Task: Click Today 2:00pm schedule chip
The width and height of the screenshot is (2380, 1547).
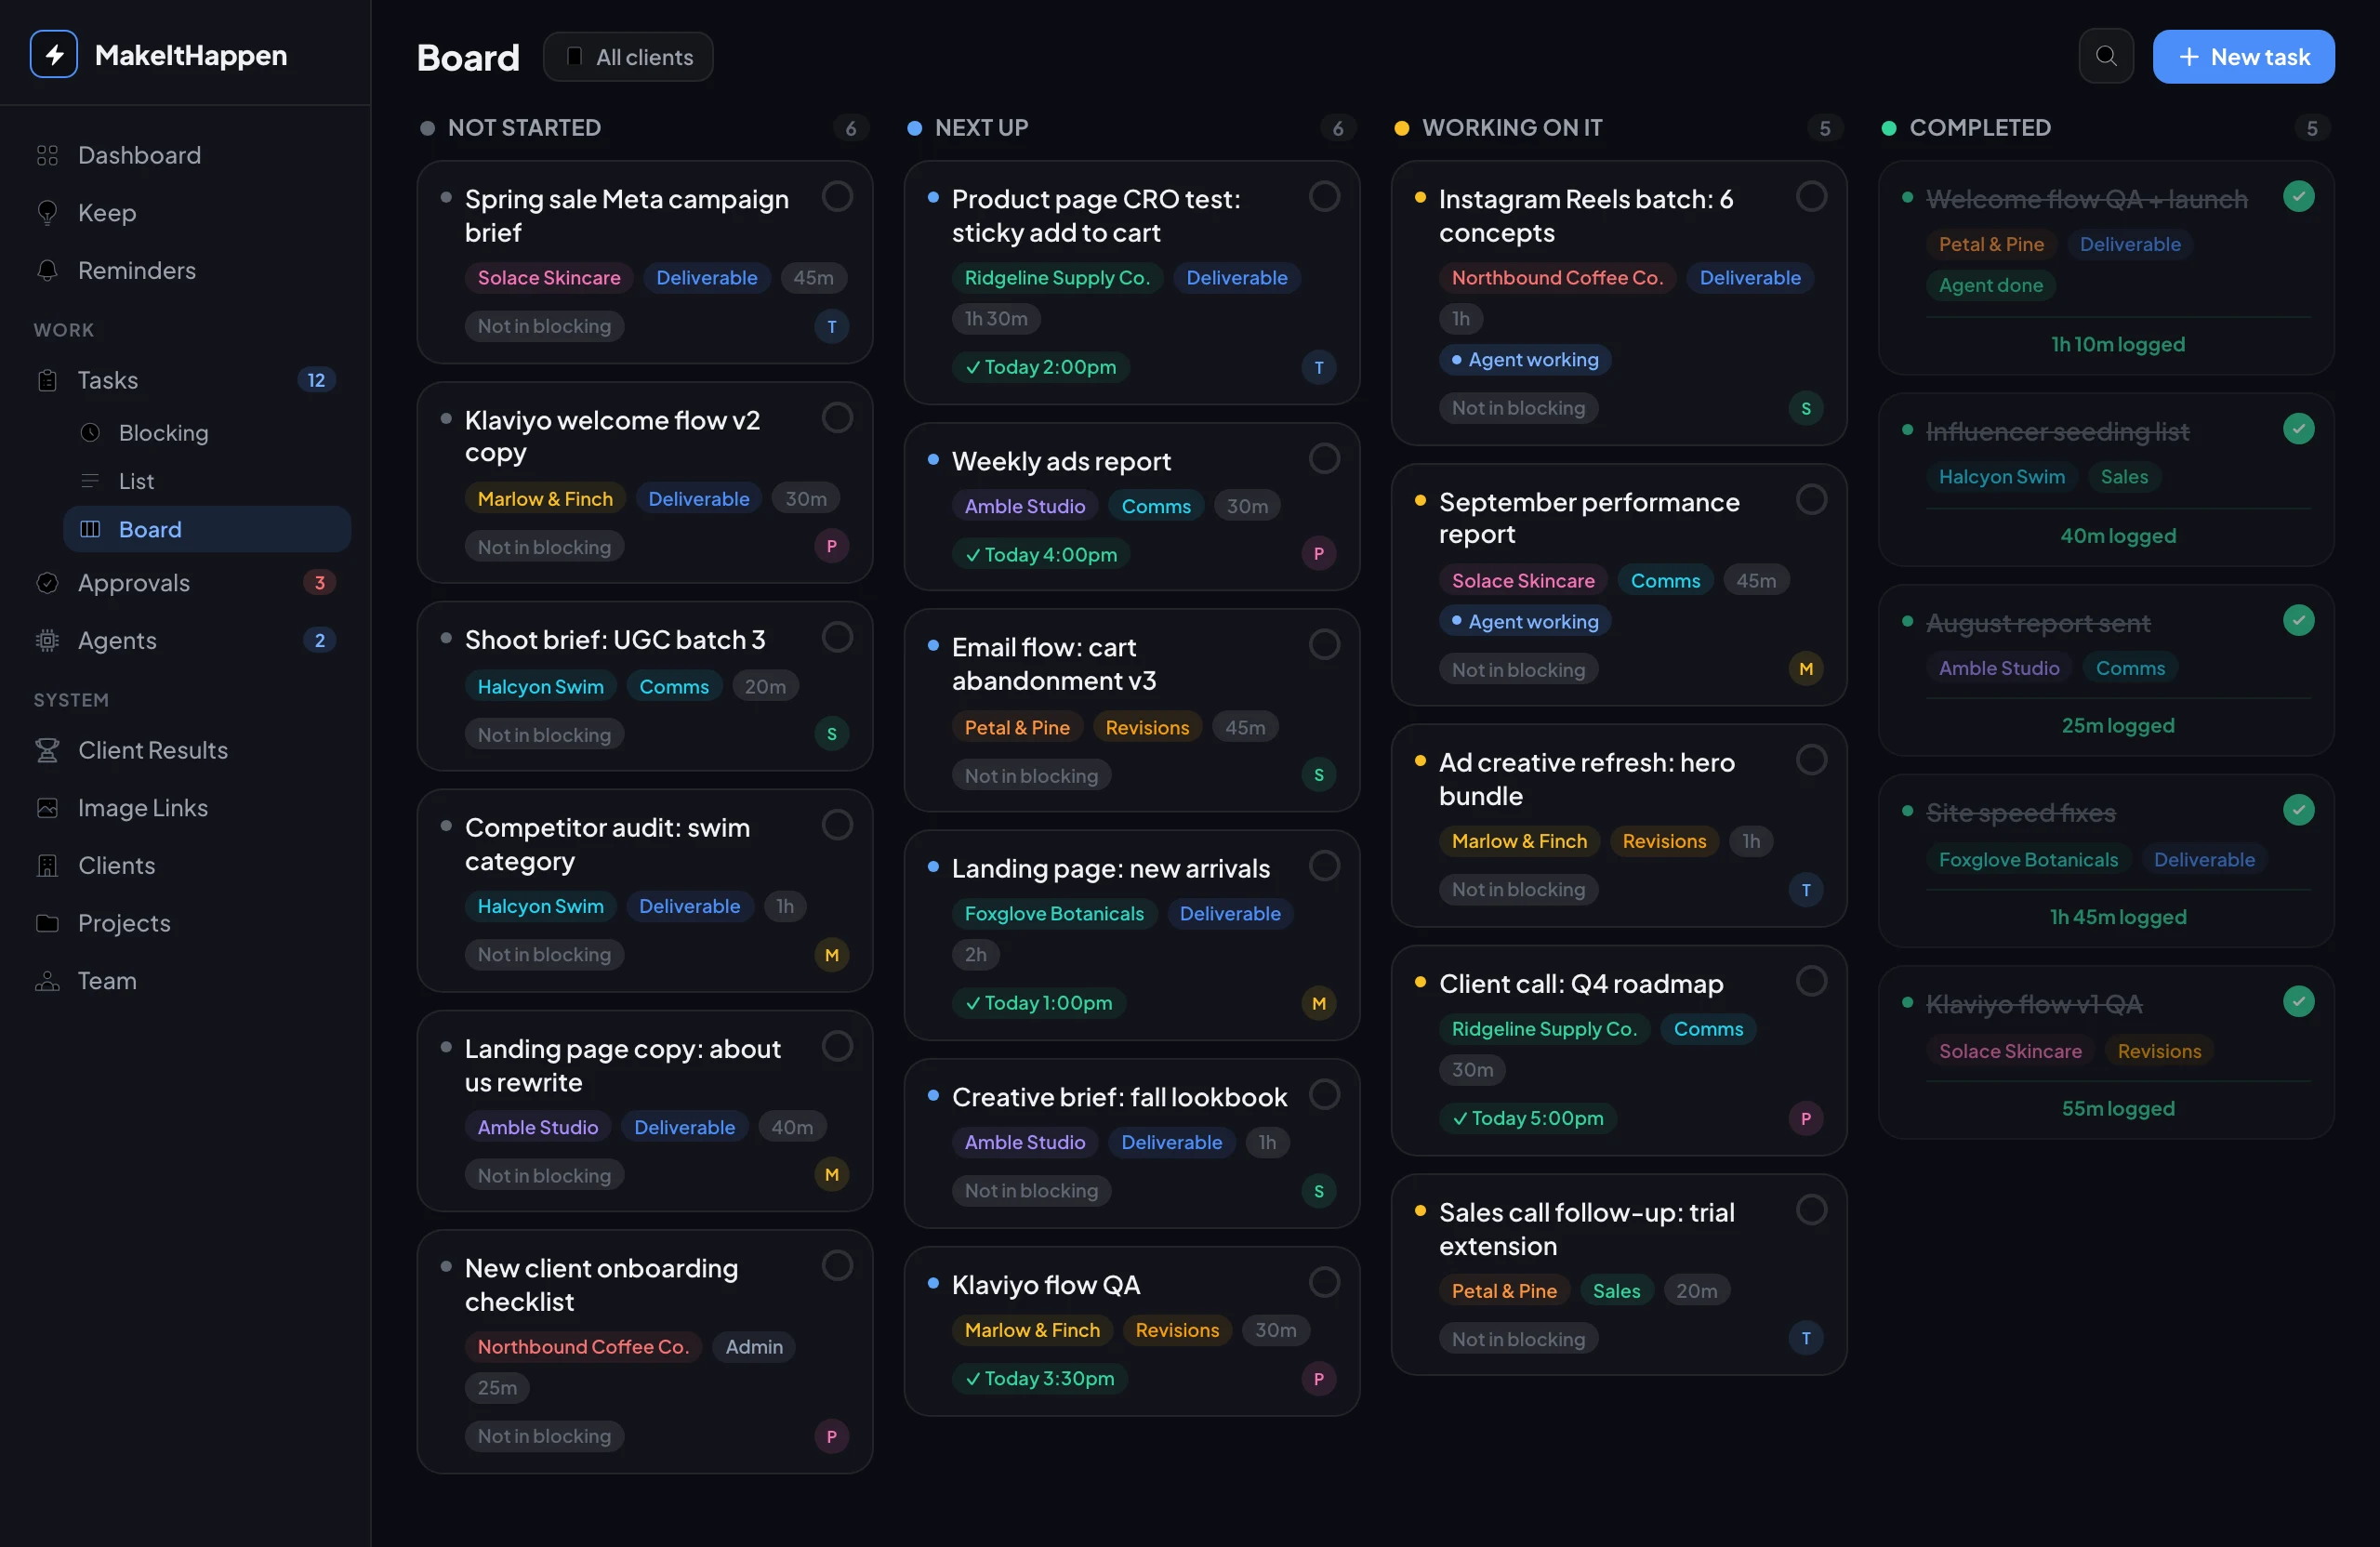Action: tap(1040, 367)
